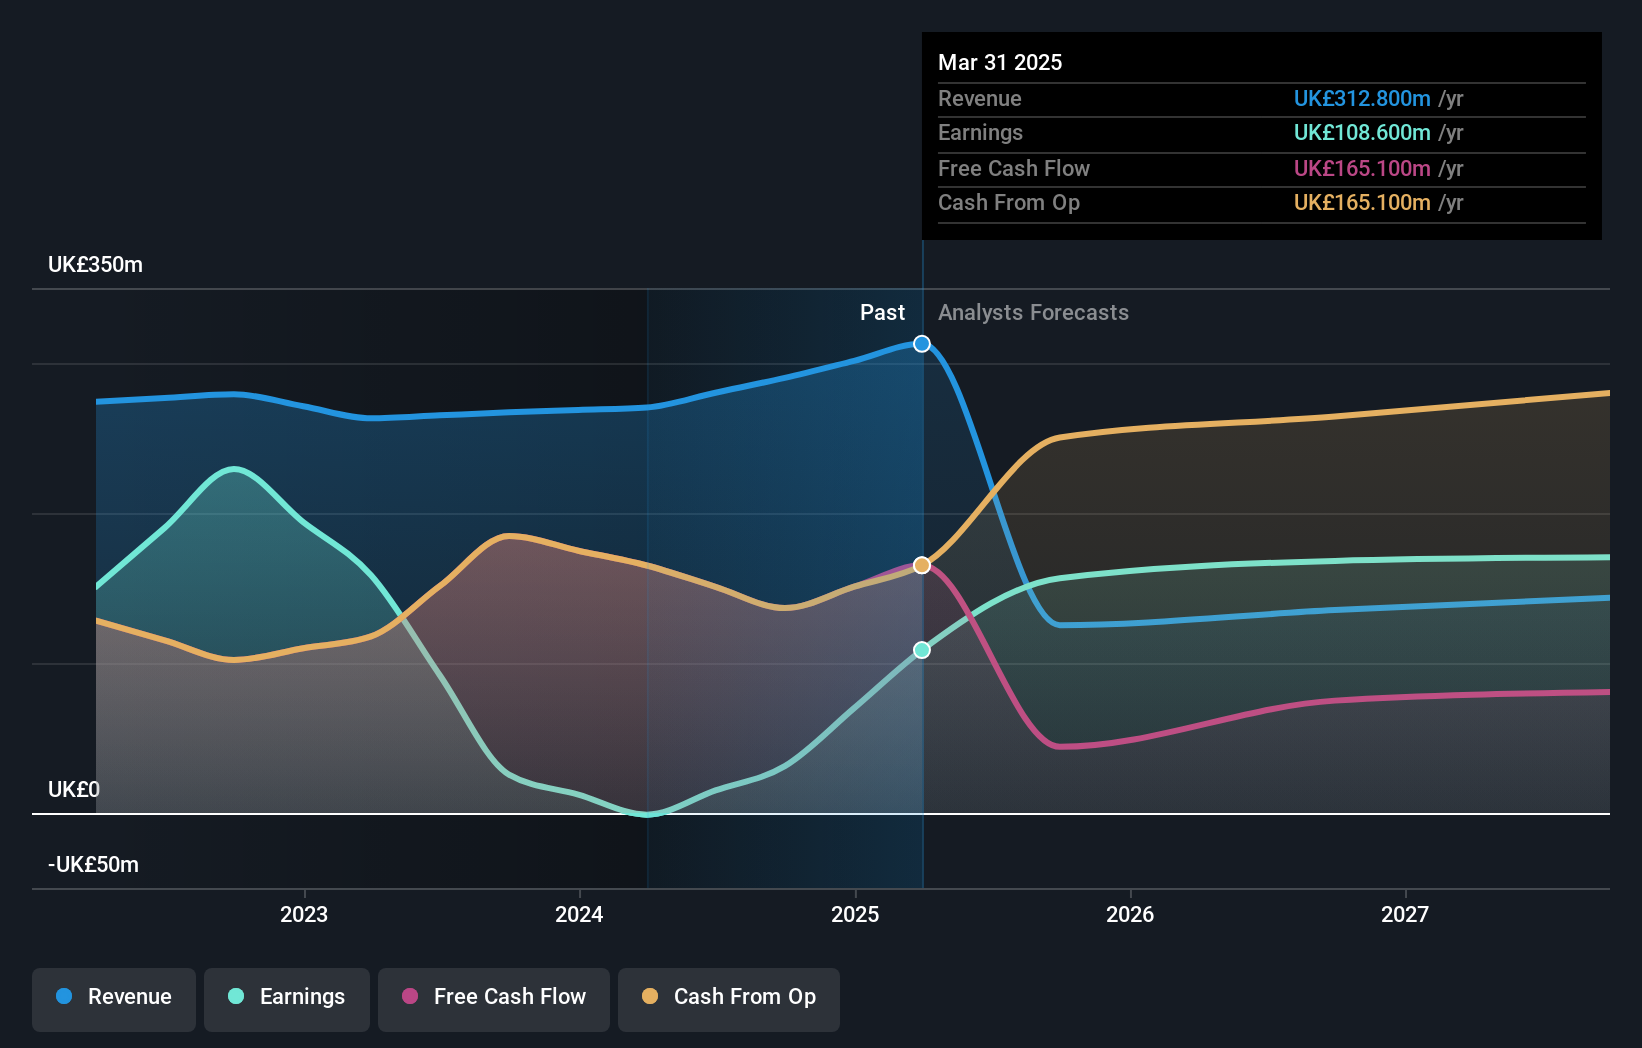The width and height of the screenshot is (1642, 1048).
Task: Toggle the Free Cash Flow series off
Action: click(x=494, y=997)
